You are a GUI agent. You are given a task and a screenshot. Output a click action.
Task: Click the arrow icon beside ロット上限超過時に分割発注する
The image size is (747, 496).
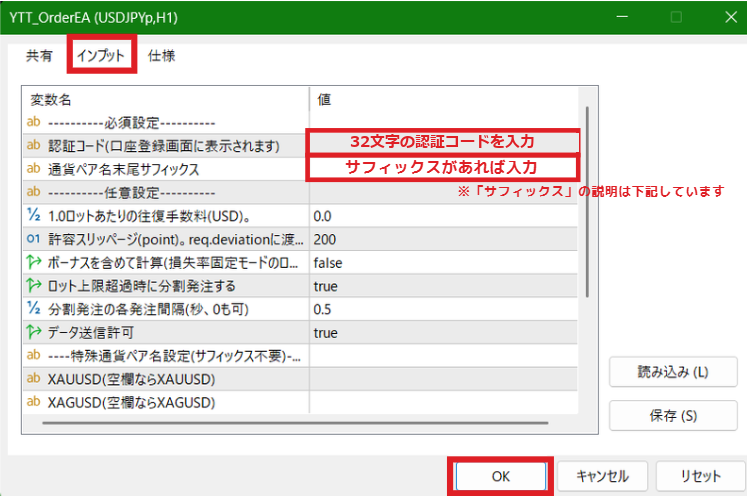33,285
